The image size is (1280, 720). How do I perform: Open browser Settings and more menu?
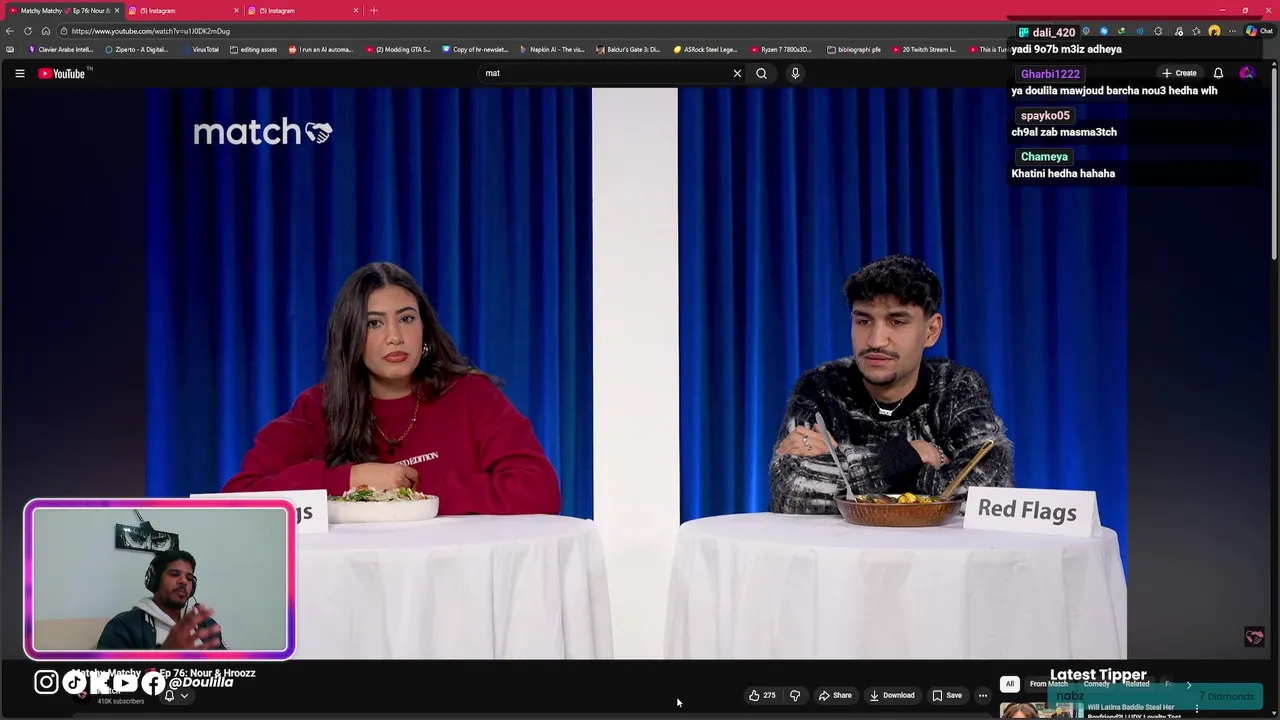pos(1232,31)
